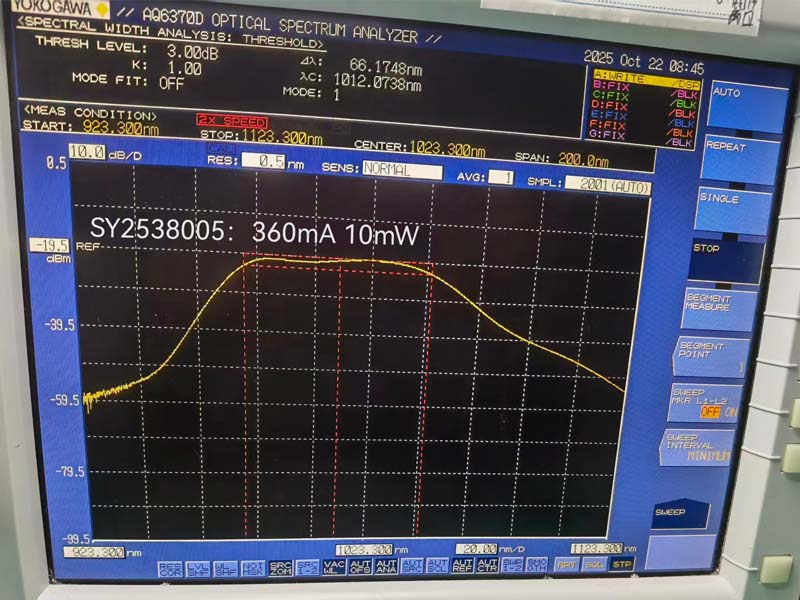The image size is (800, 600).
Task: Click the STP sweep status indicator
Action: coord(621,565)
